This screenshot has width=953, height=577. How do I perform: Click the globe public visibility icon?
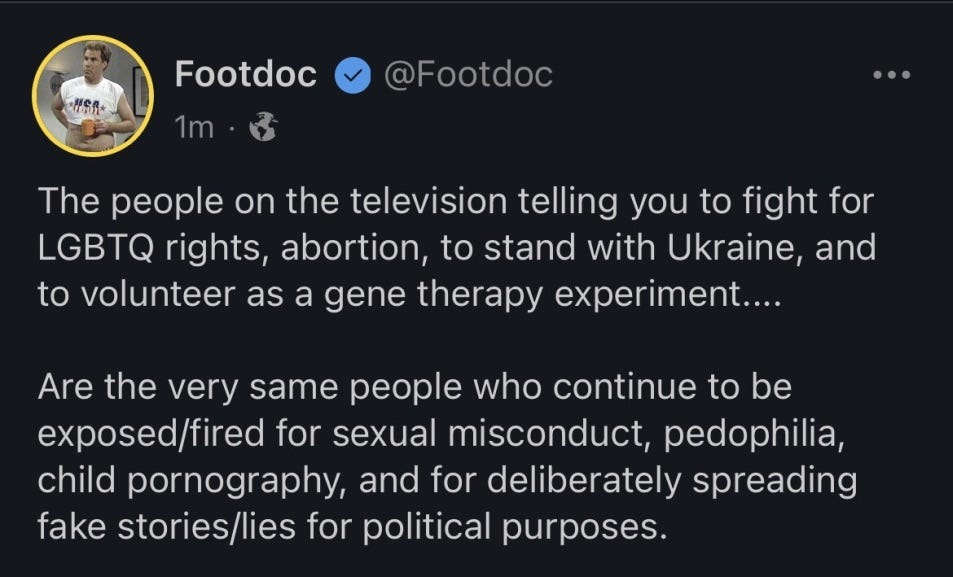(264, 126)
